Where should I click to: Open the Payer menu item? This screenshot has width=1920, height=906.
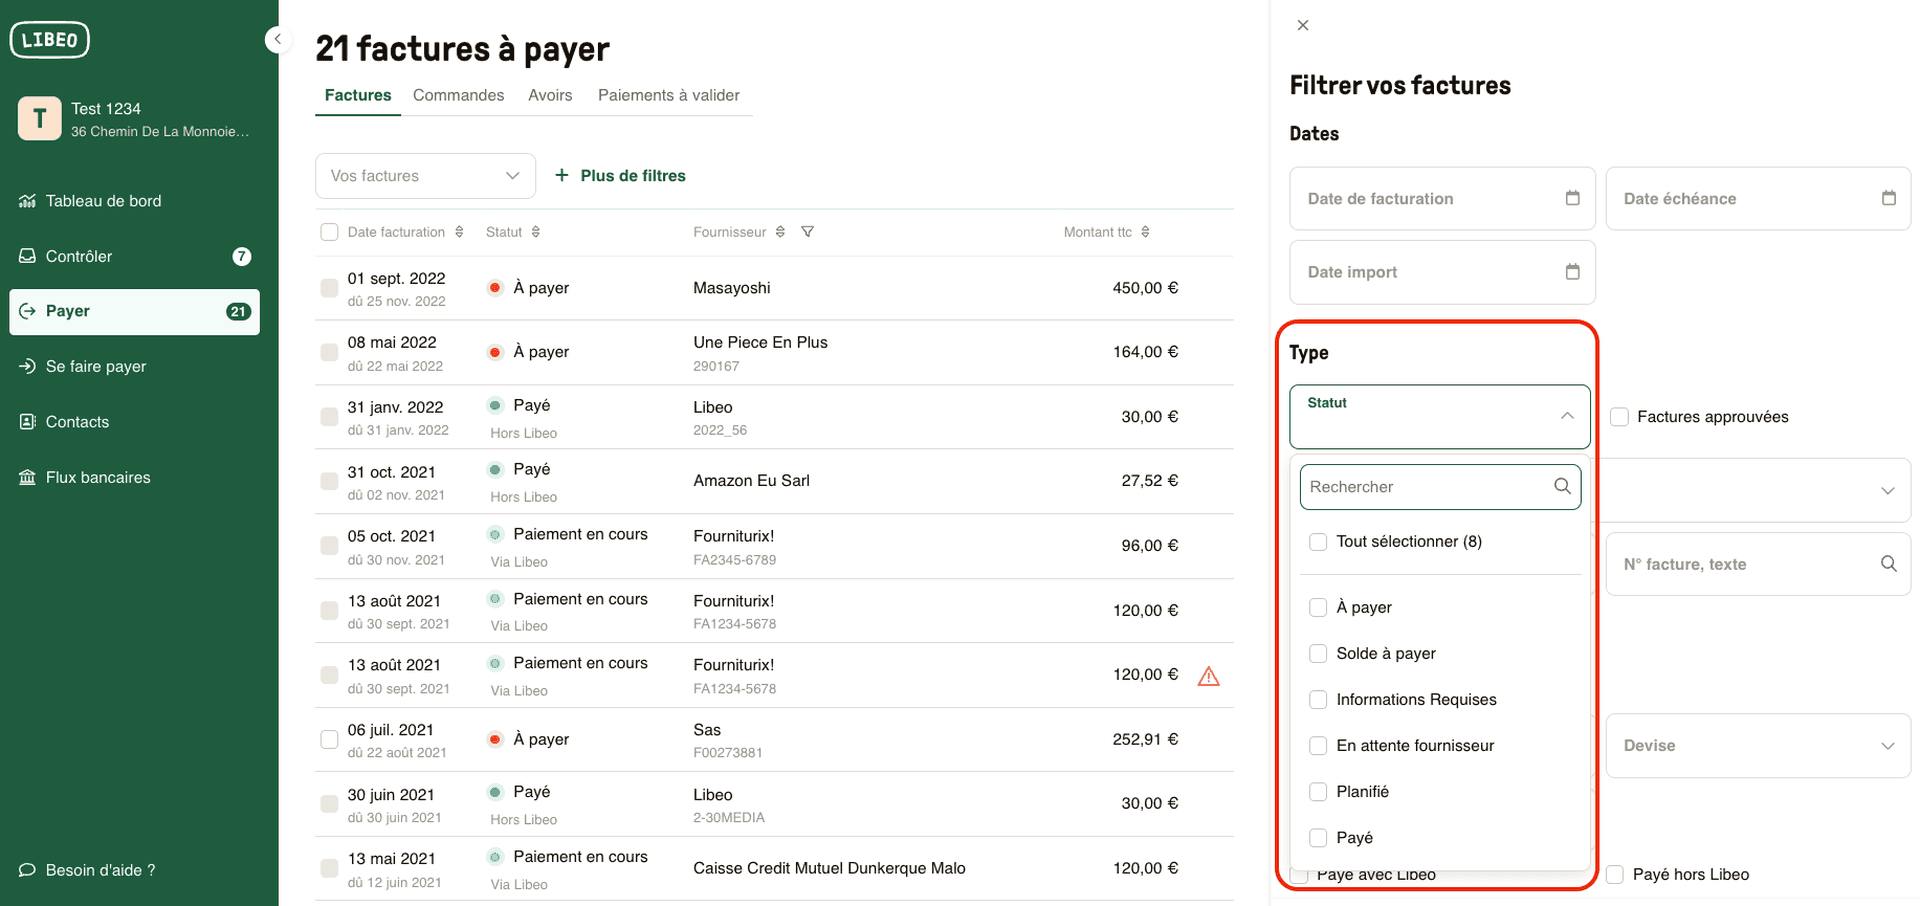(134, 312)
